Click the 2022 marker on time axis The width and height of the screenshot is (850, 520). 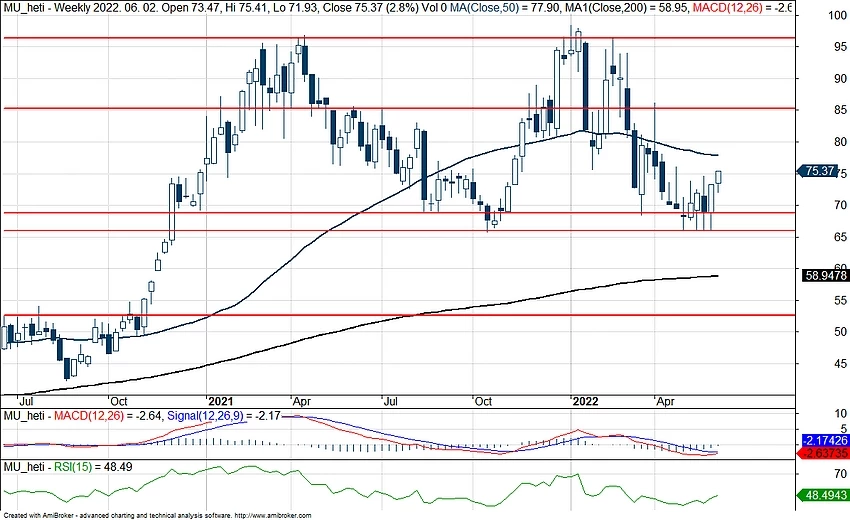click(586, 400)
